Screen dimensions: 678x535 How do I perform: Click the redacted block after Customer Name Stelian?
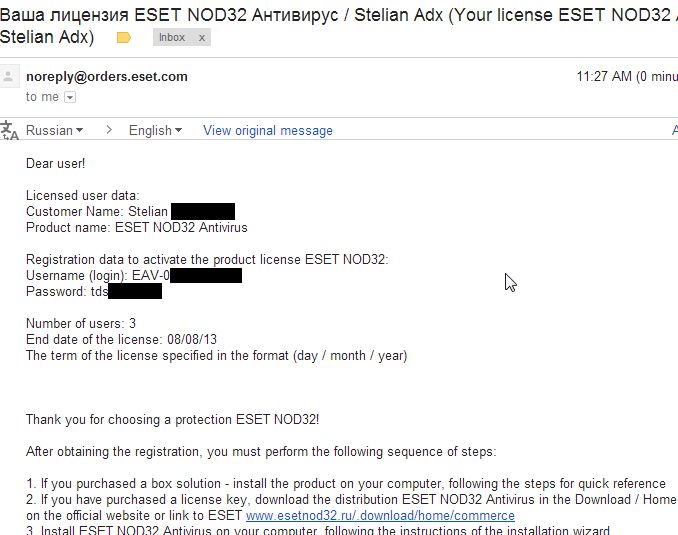point(203,211)
